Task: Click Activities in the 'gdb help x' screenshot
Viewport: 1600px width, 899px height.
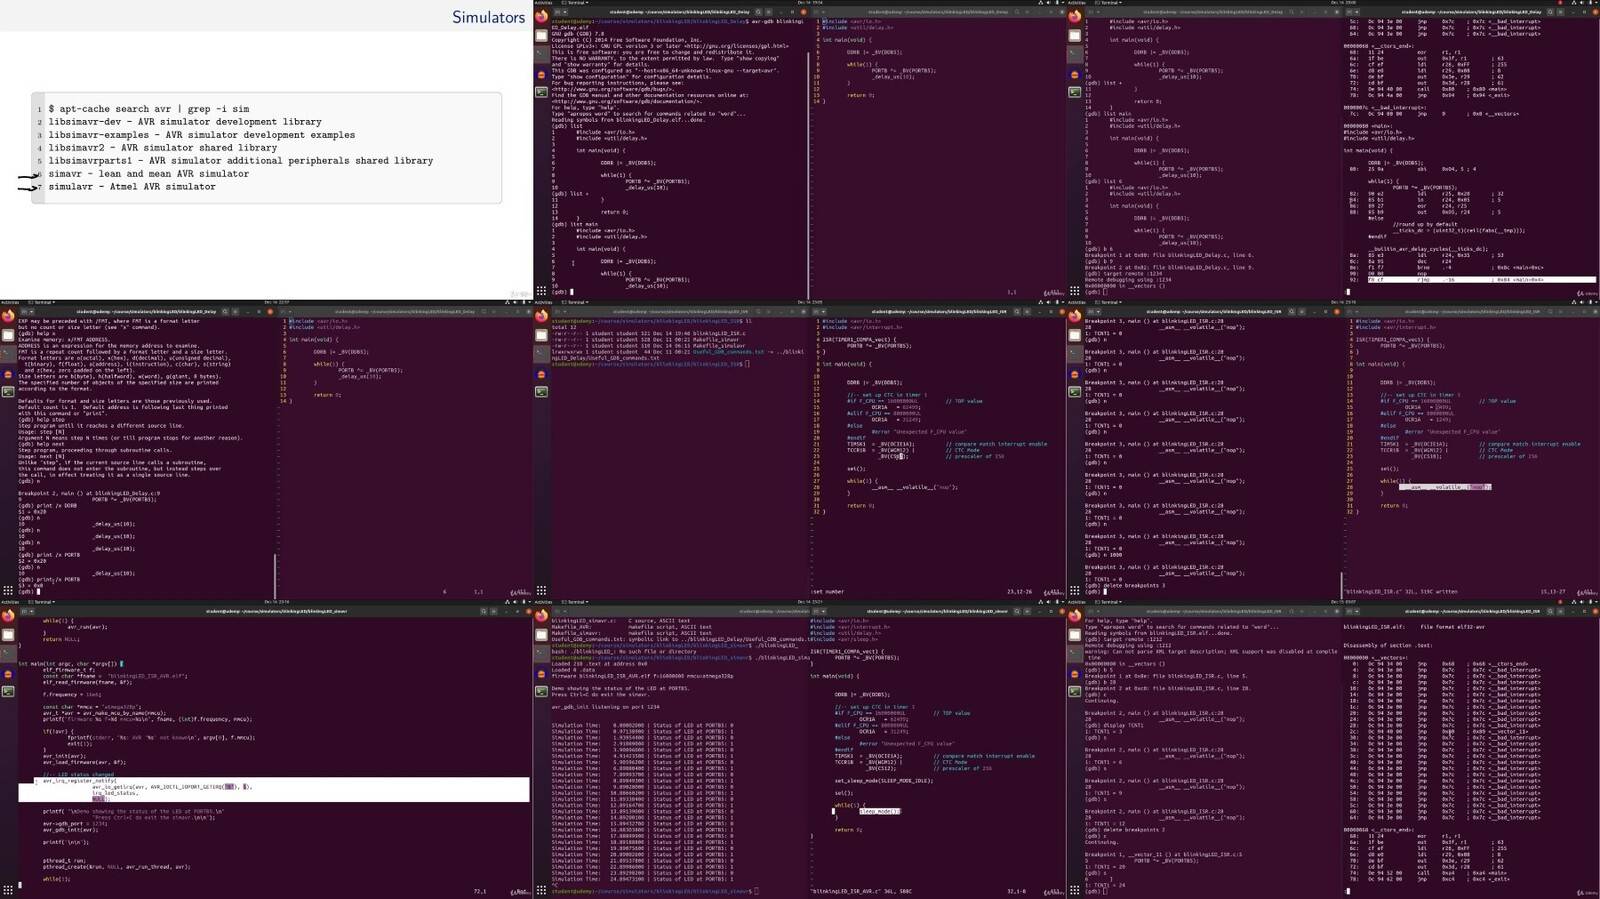Action: click(x=10, y=302)
